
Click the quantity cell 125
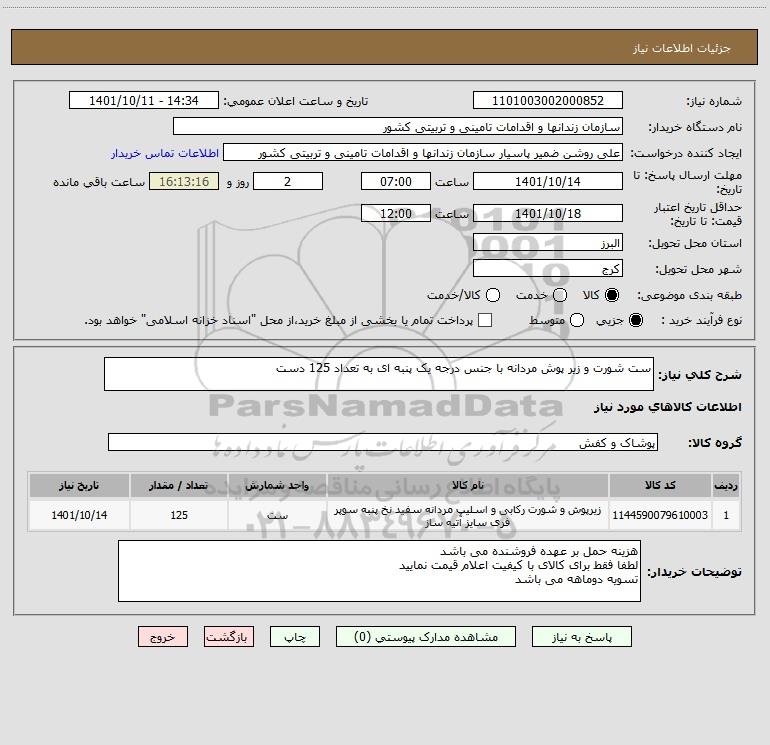pos(179,515)
